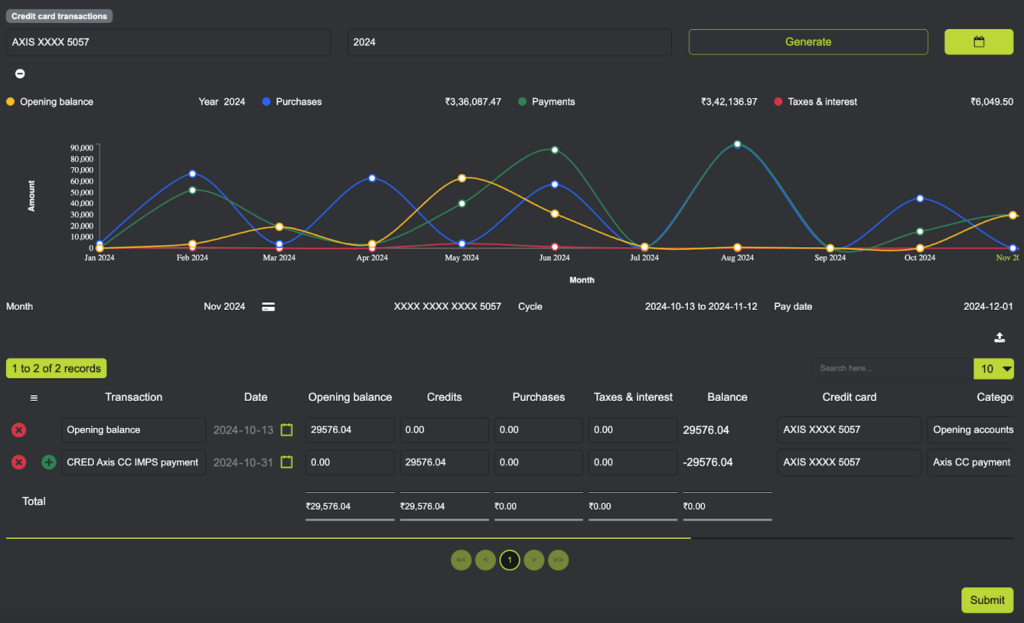
Task: Click the Search here input field
Action: pos(893,369)
